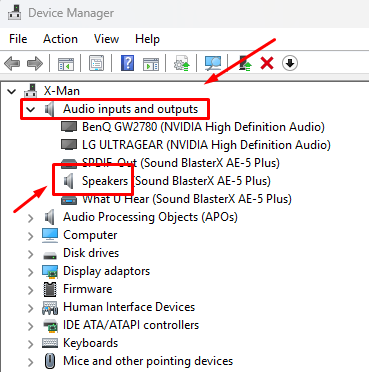The width and height of the screenshot is (369, 372).
Task: Click icon beside Human Interface Devices
Action: coord(50,308)
